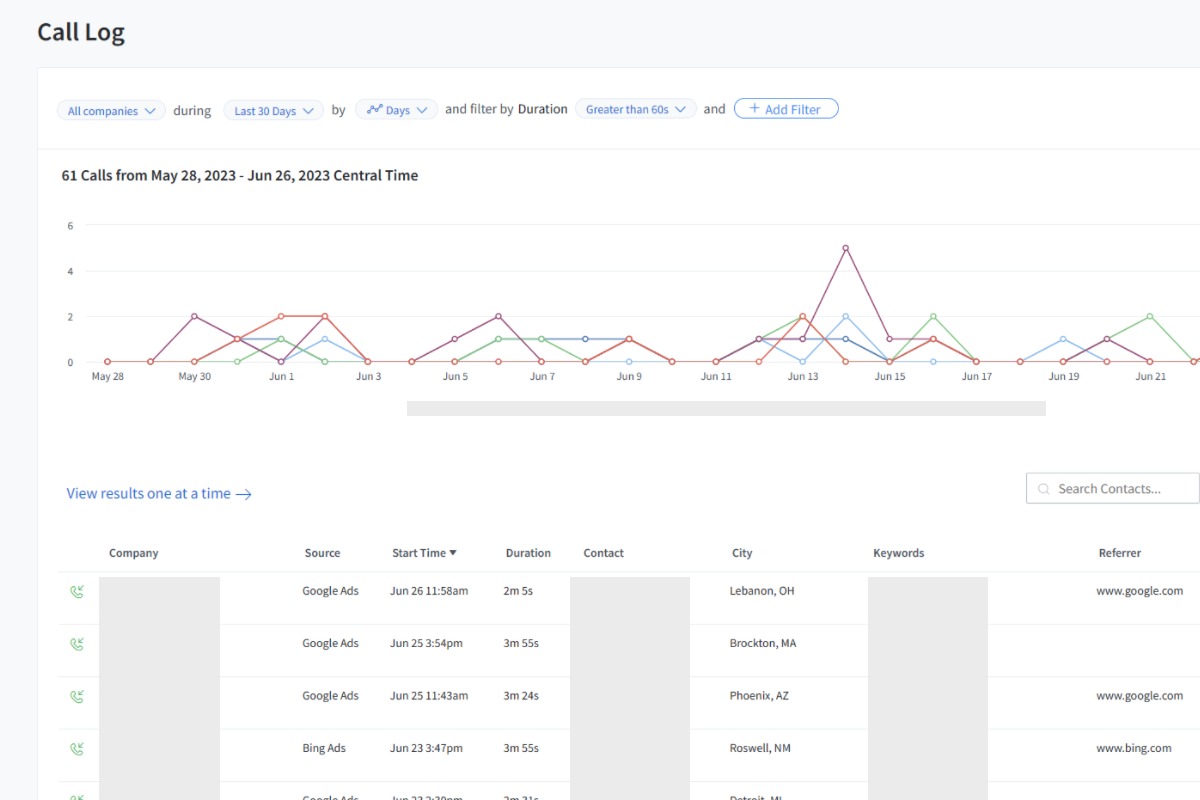Click the Phoenix, AZ city cell

coord(759,696)
